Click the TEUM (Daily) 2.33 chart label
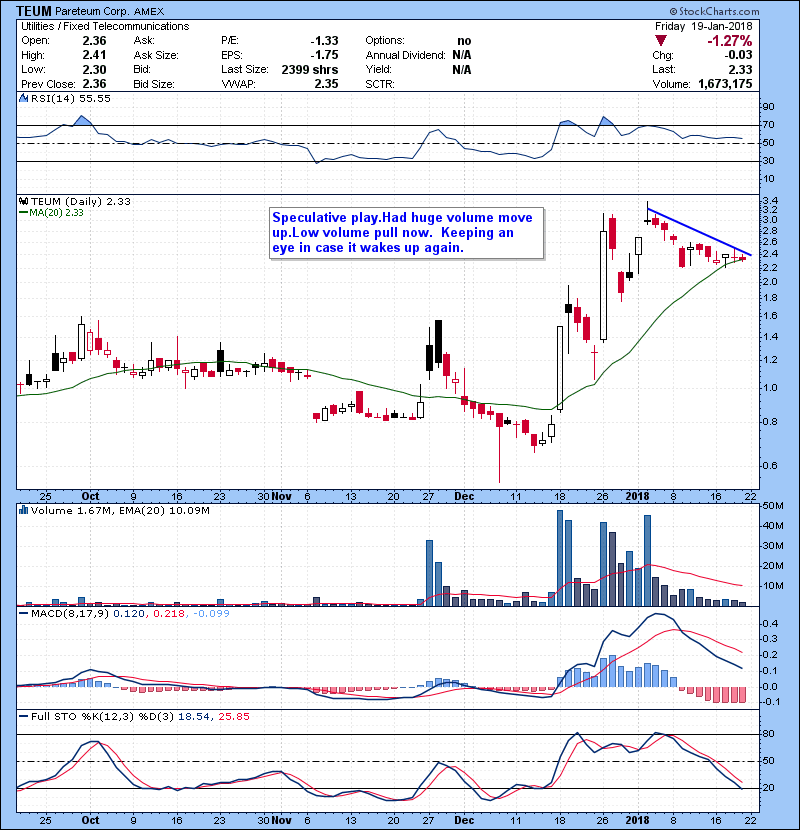This screenshot has height=830, width=800. click(80, 201)
